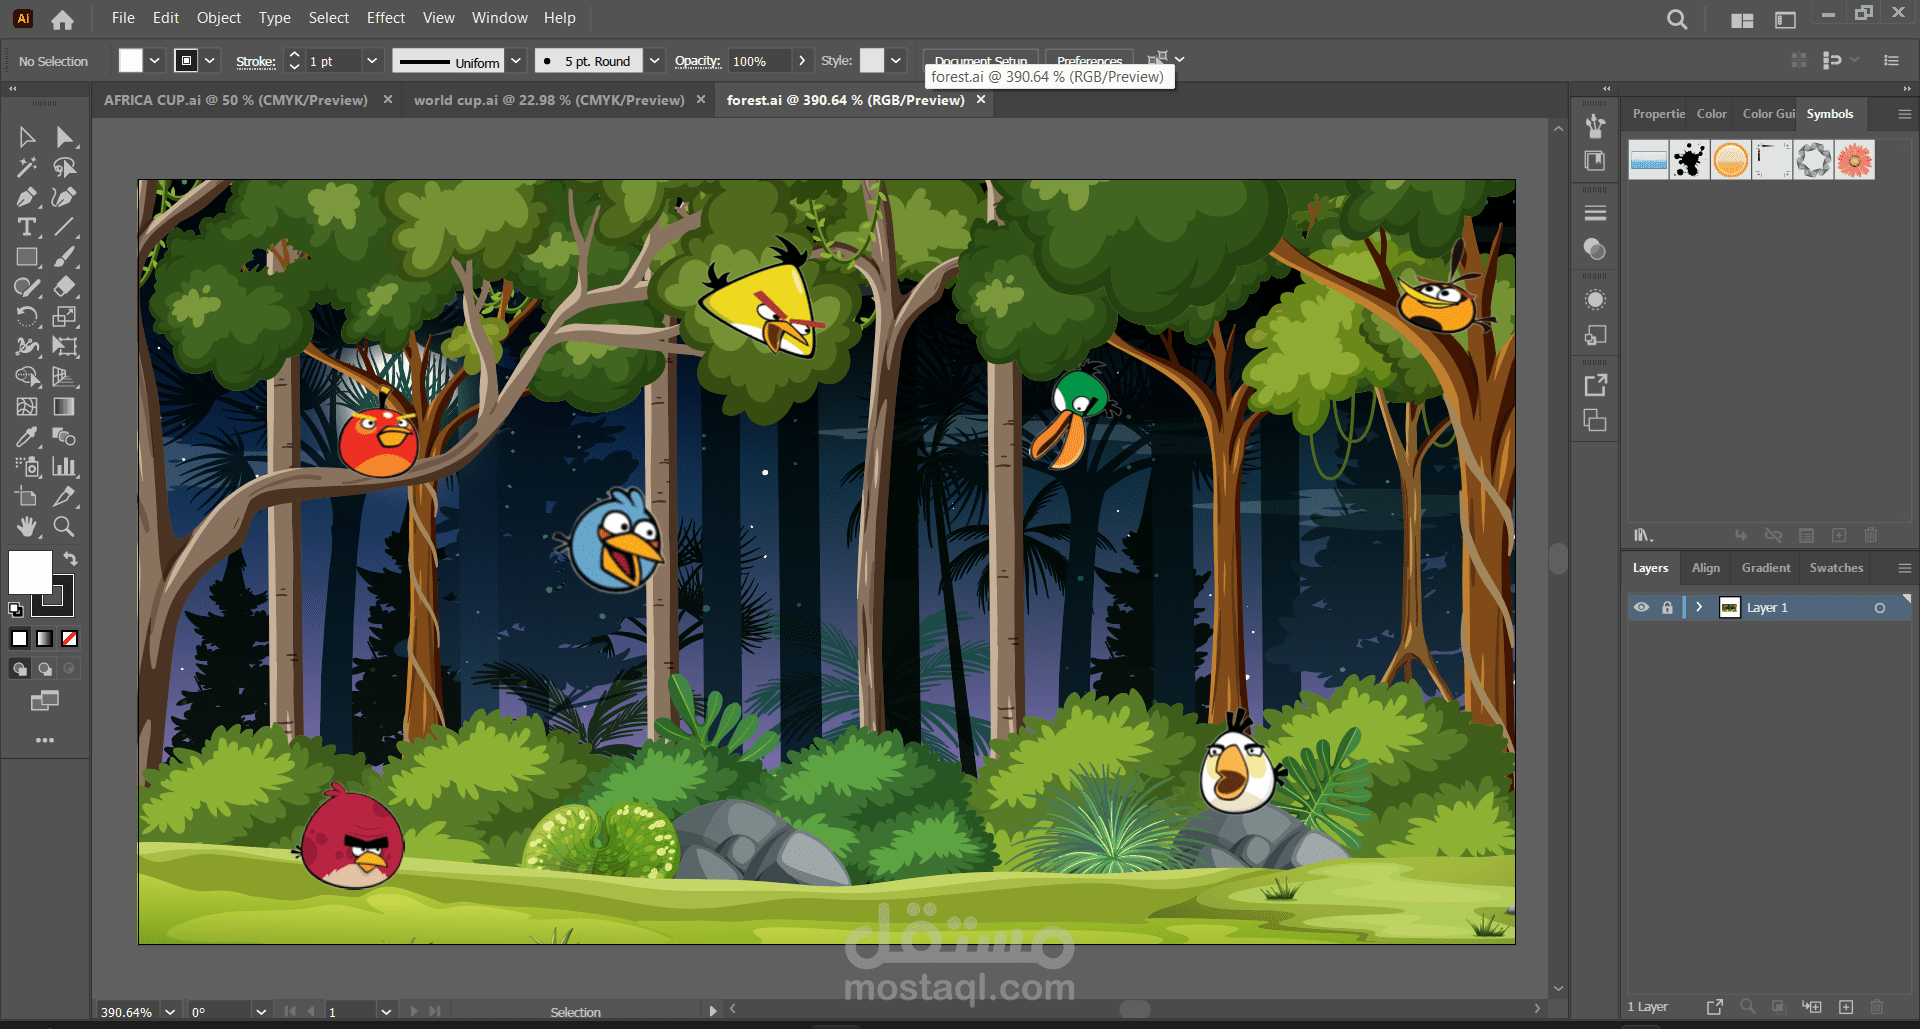The height and width of the screenshot is (1029, 1920).
Task: Open the search icon in the title bar
Action: (x=1677, y=19)
